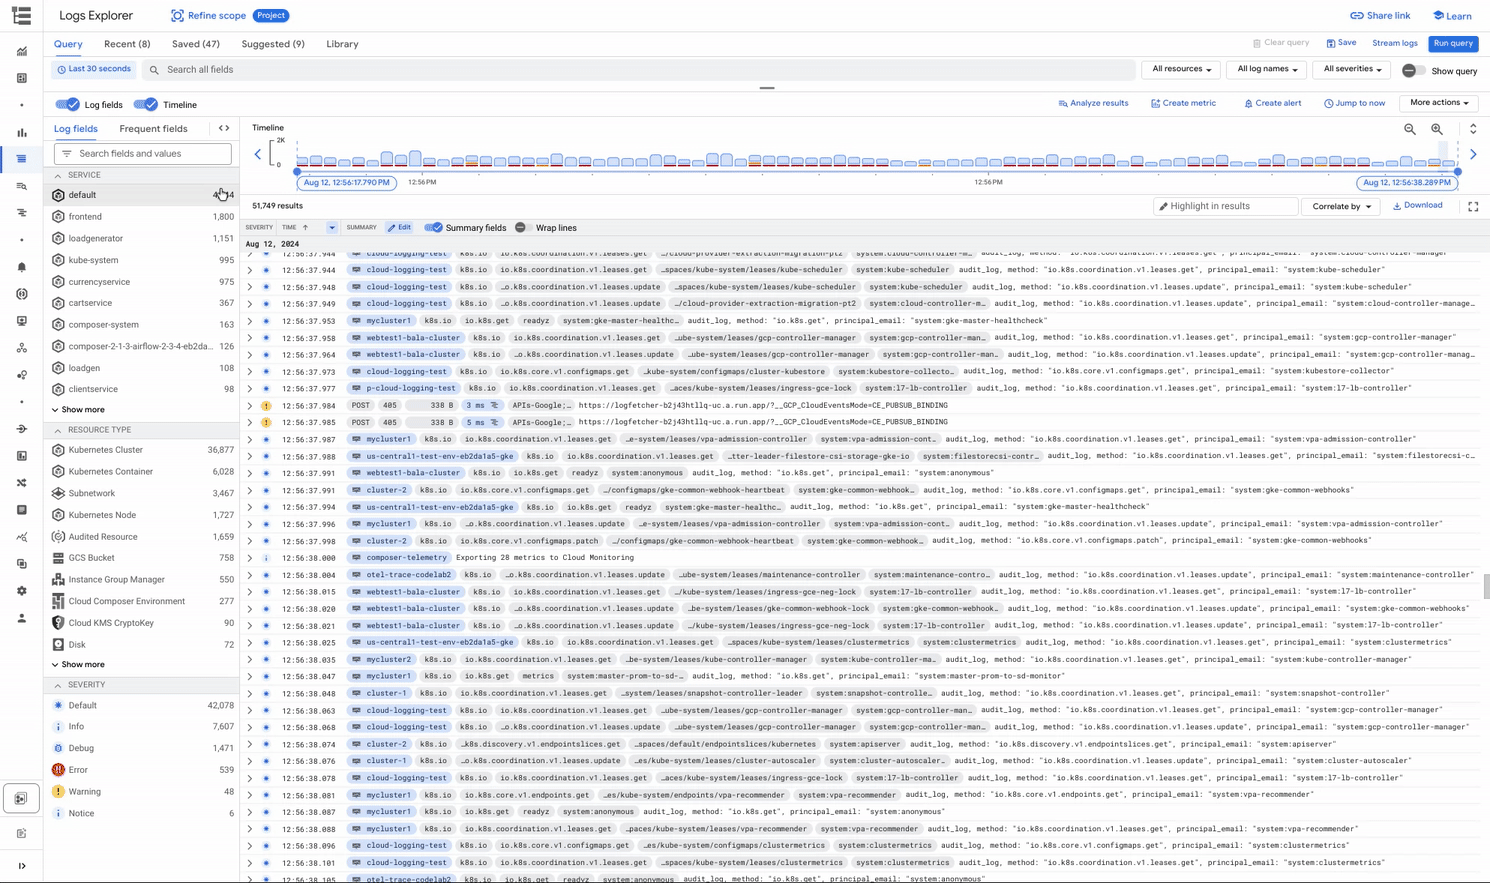Collapse the timeline panel arrows icon
Image resolution: width=1490 pixels, height=883 pixels.
click(x=1473, y=129)
